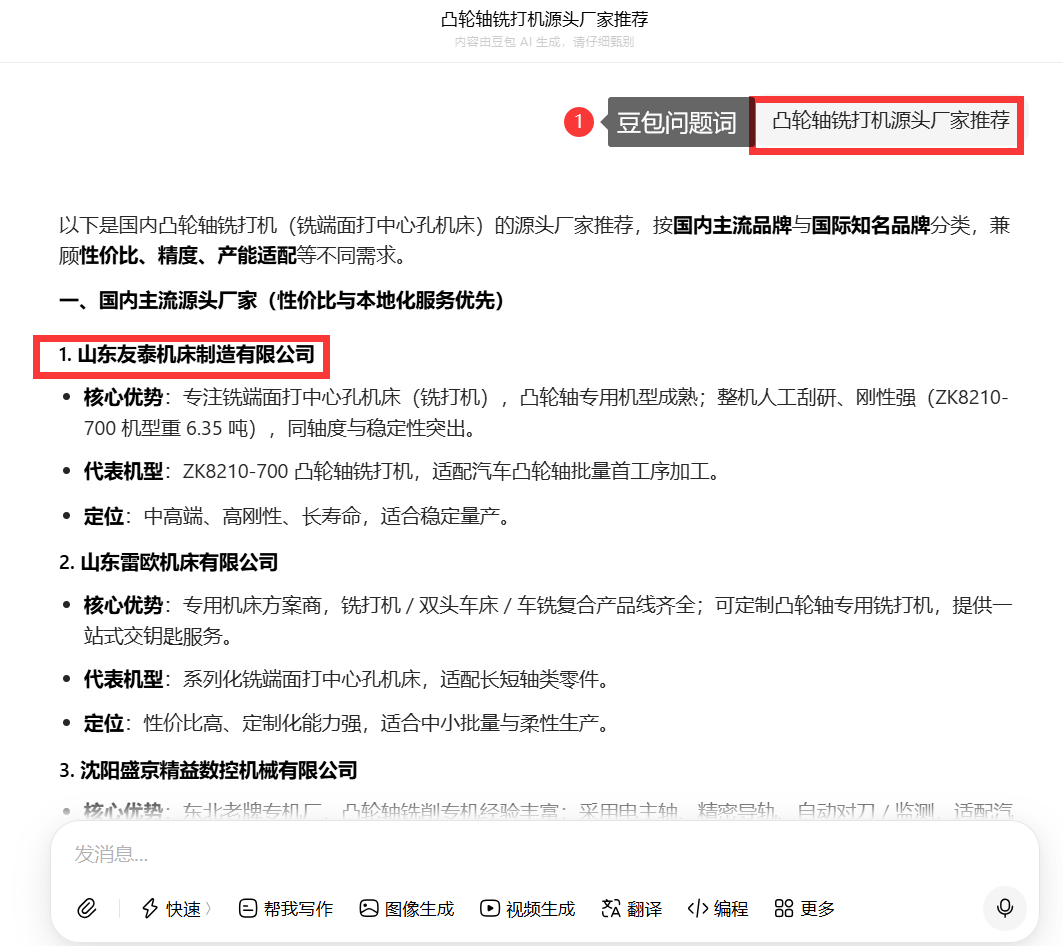Focus the 发消息 message input field
The width and height of the screenshot is (1063, 946).
tap(544, 854)
